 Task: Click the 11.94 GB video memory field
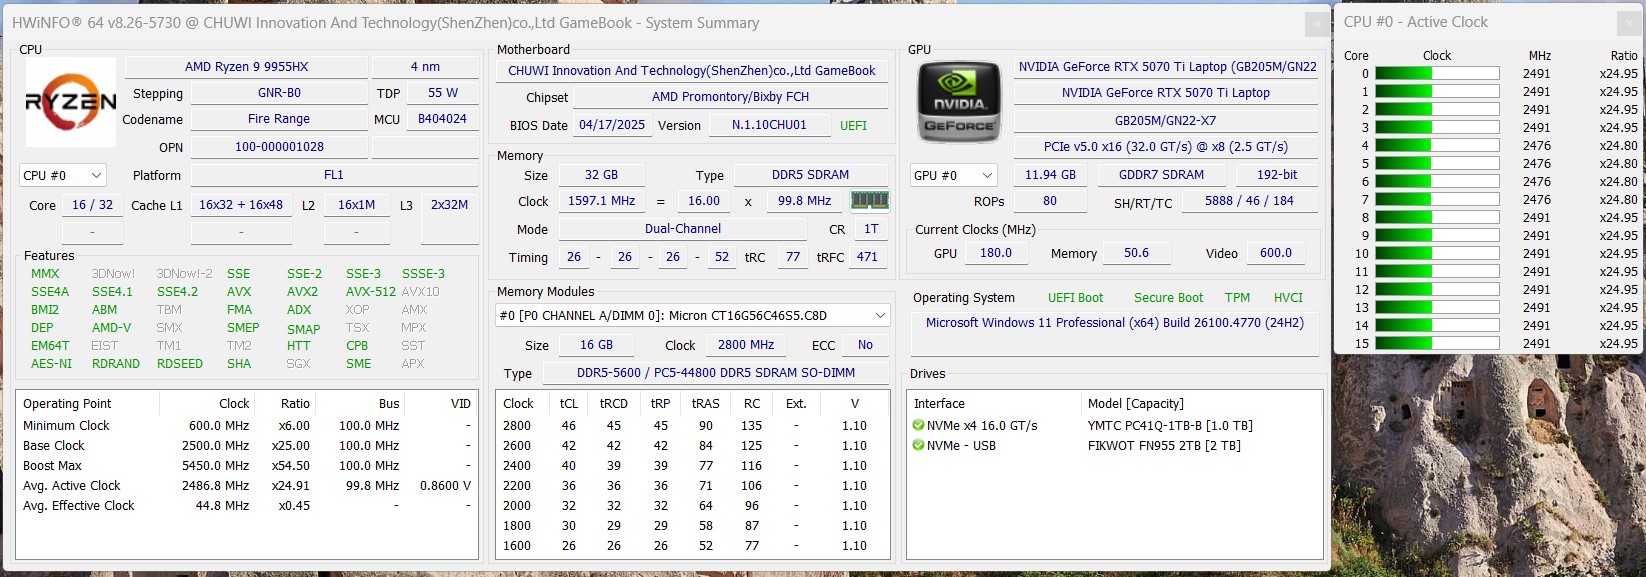click(x=1050, y=175)
